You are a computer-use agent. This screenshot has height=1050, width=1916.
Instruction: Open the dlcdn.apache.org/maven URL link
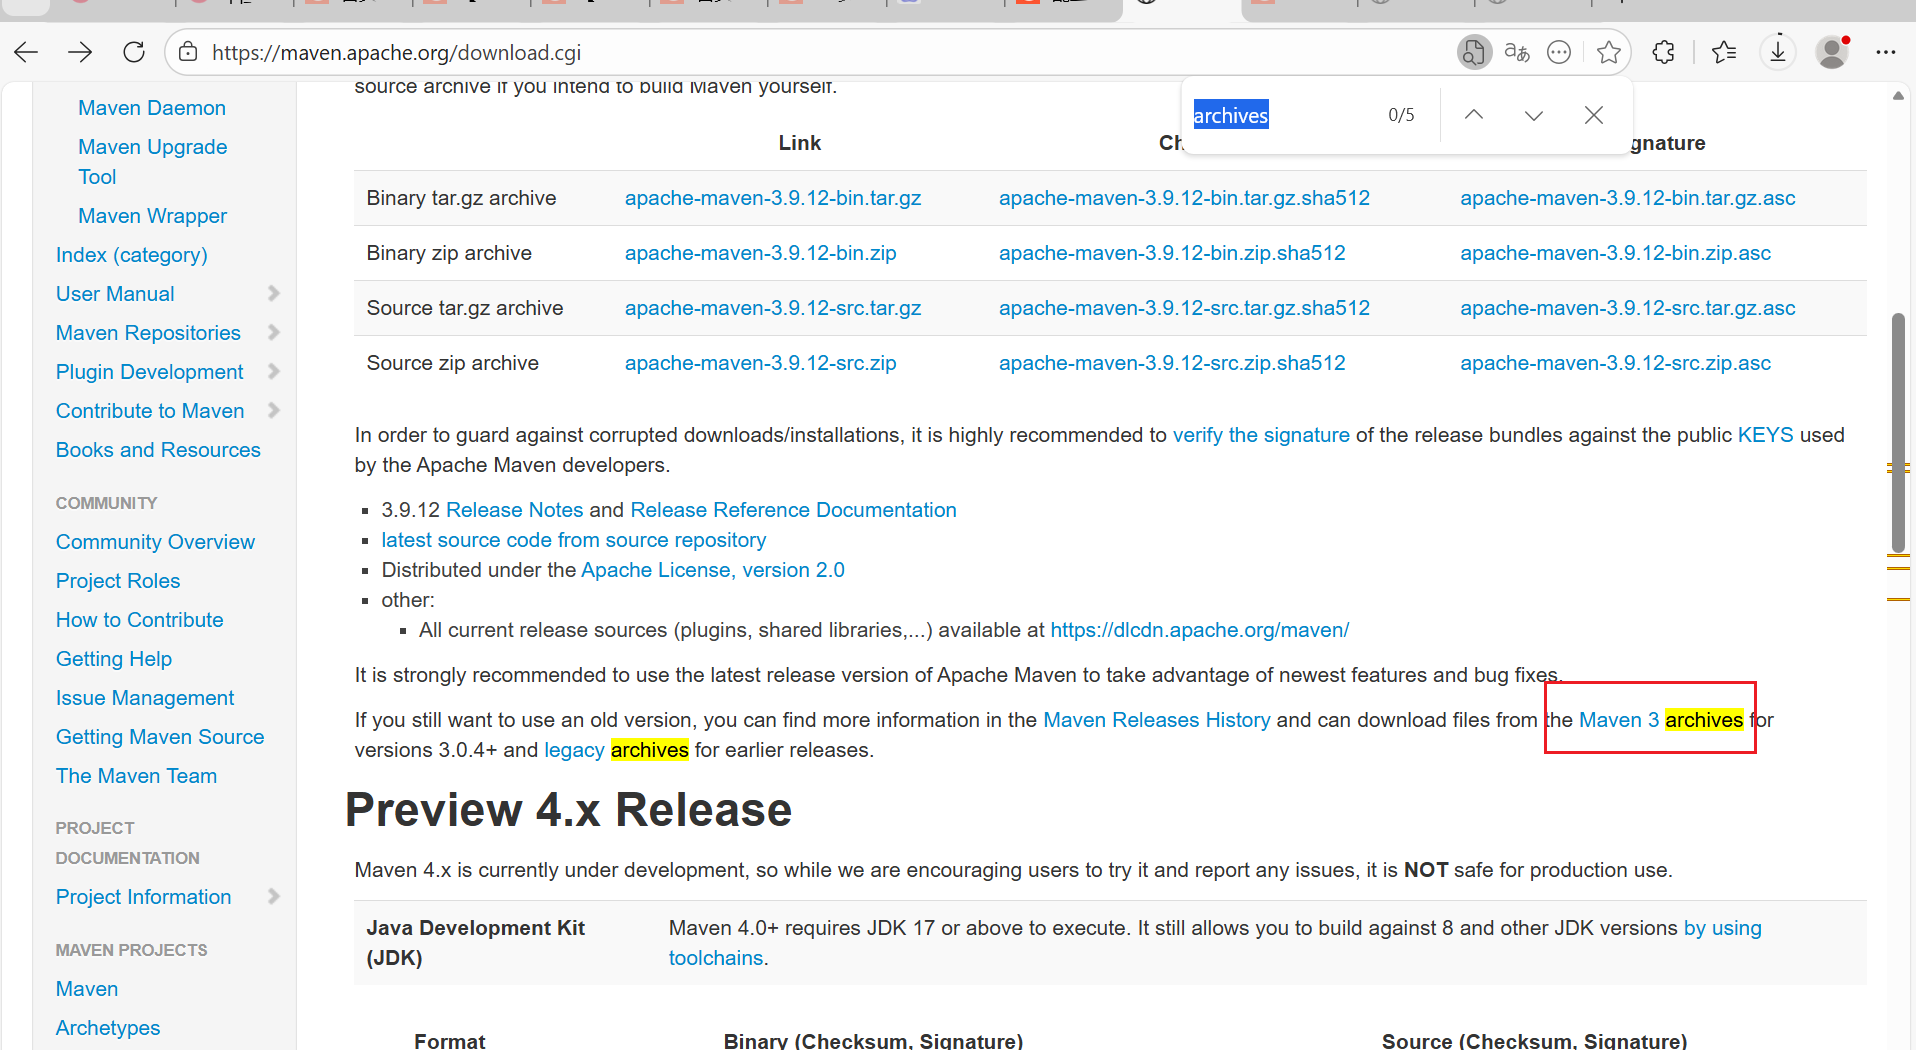(x=1200, y=630)
